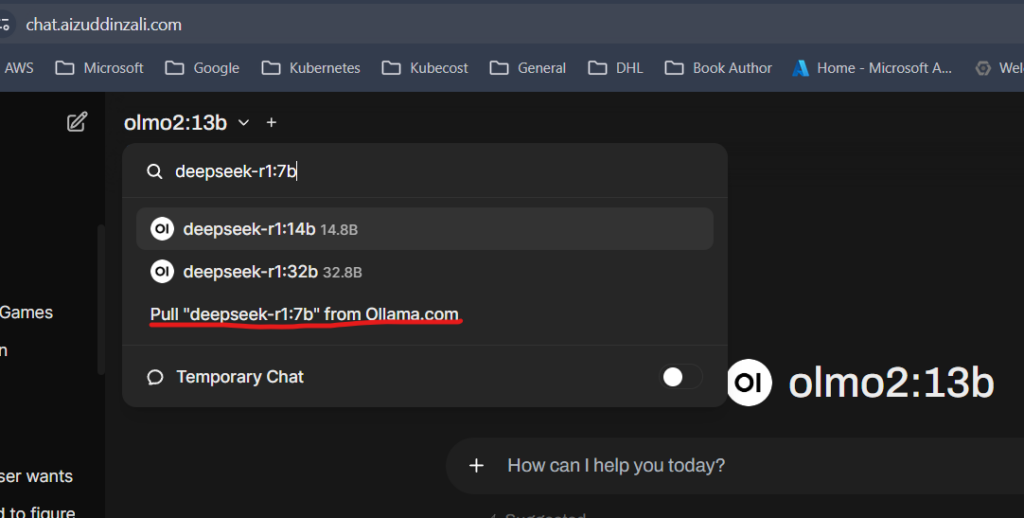
Task: Add another model with plus icon
Action: [272, 122]
